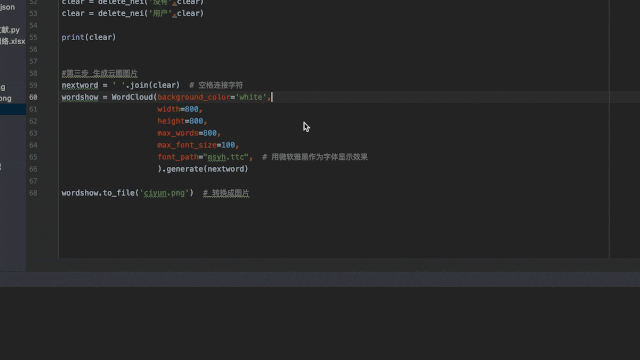Click the 'nextword' variable on line 59
Viewport: 640px width, 360px height.
tap(80, 85)
